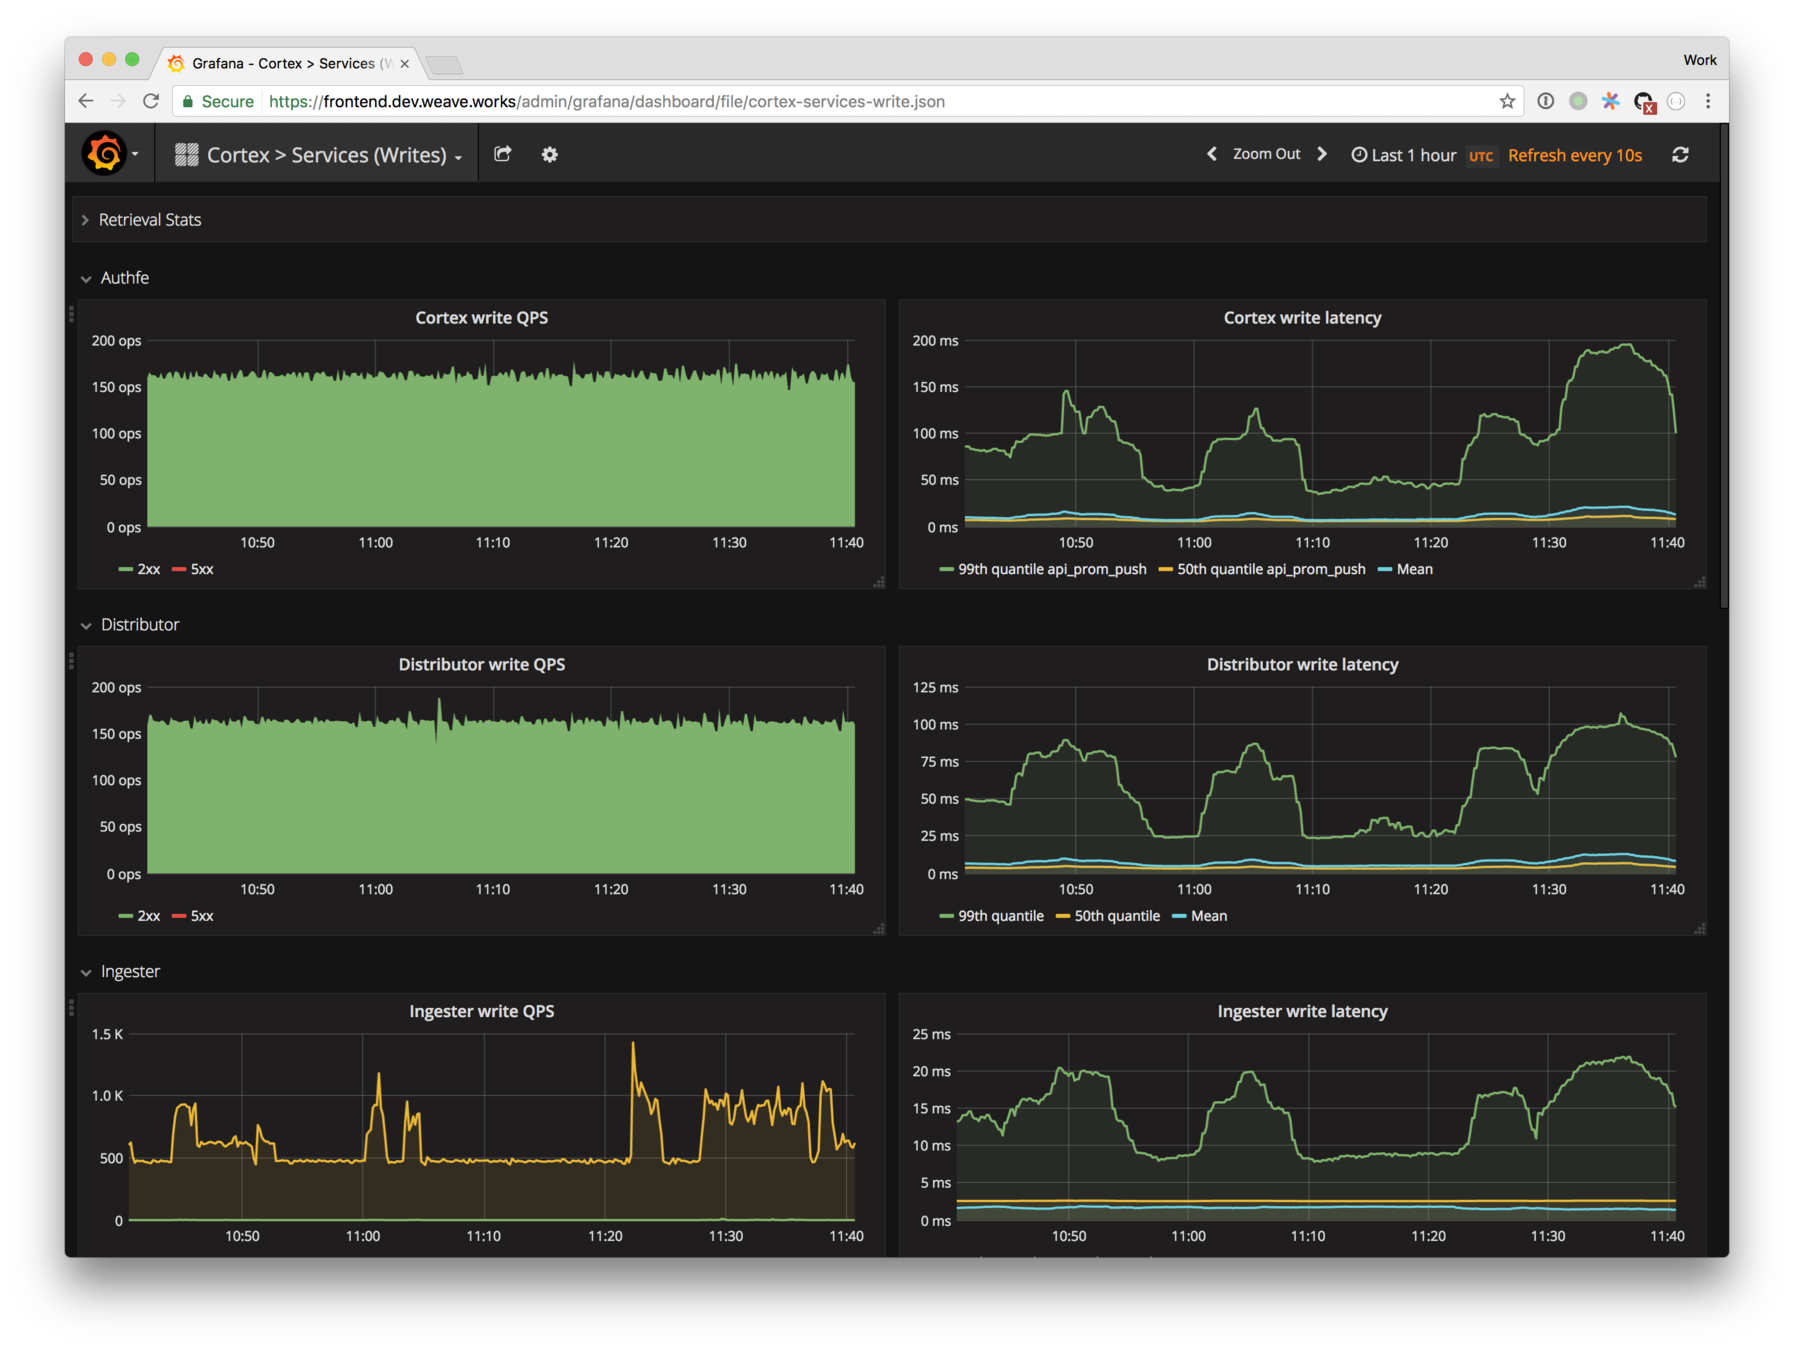This screenshot has height=1350, width=1794.
Task: Click the Distributor write latency panel resize handle
Action: tap(1700, 929)
